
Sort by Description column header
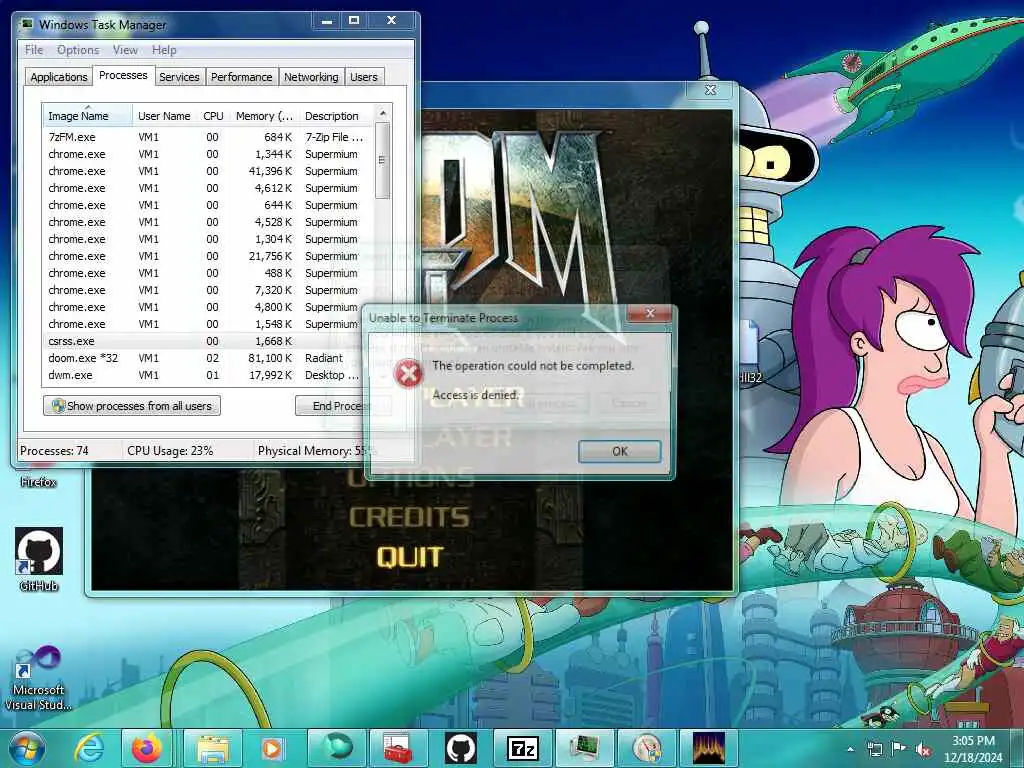[x=335, y=116]
